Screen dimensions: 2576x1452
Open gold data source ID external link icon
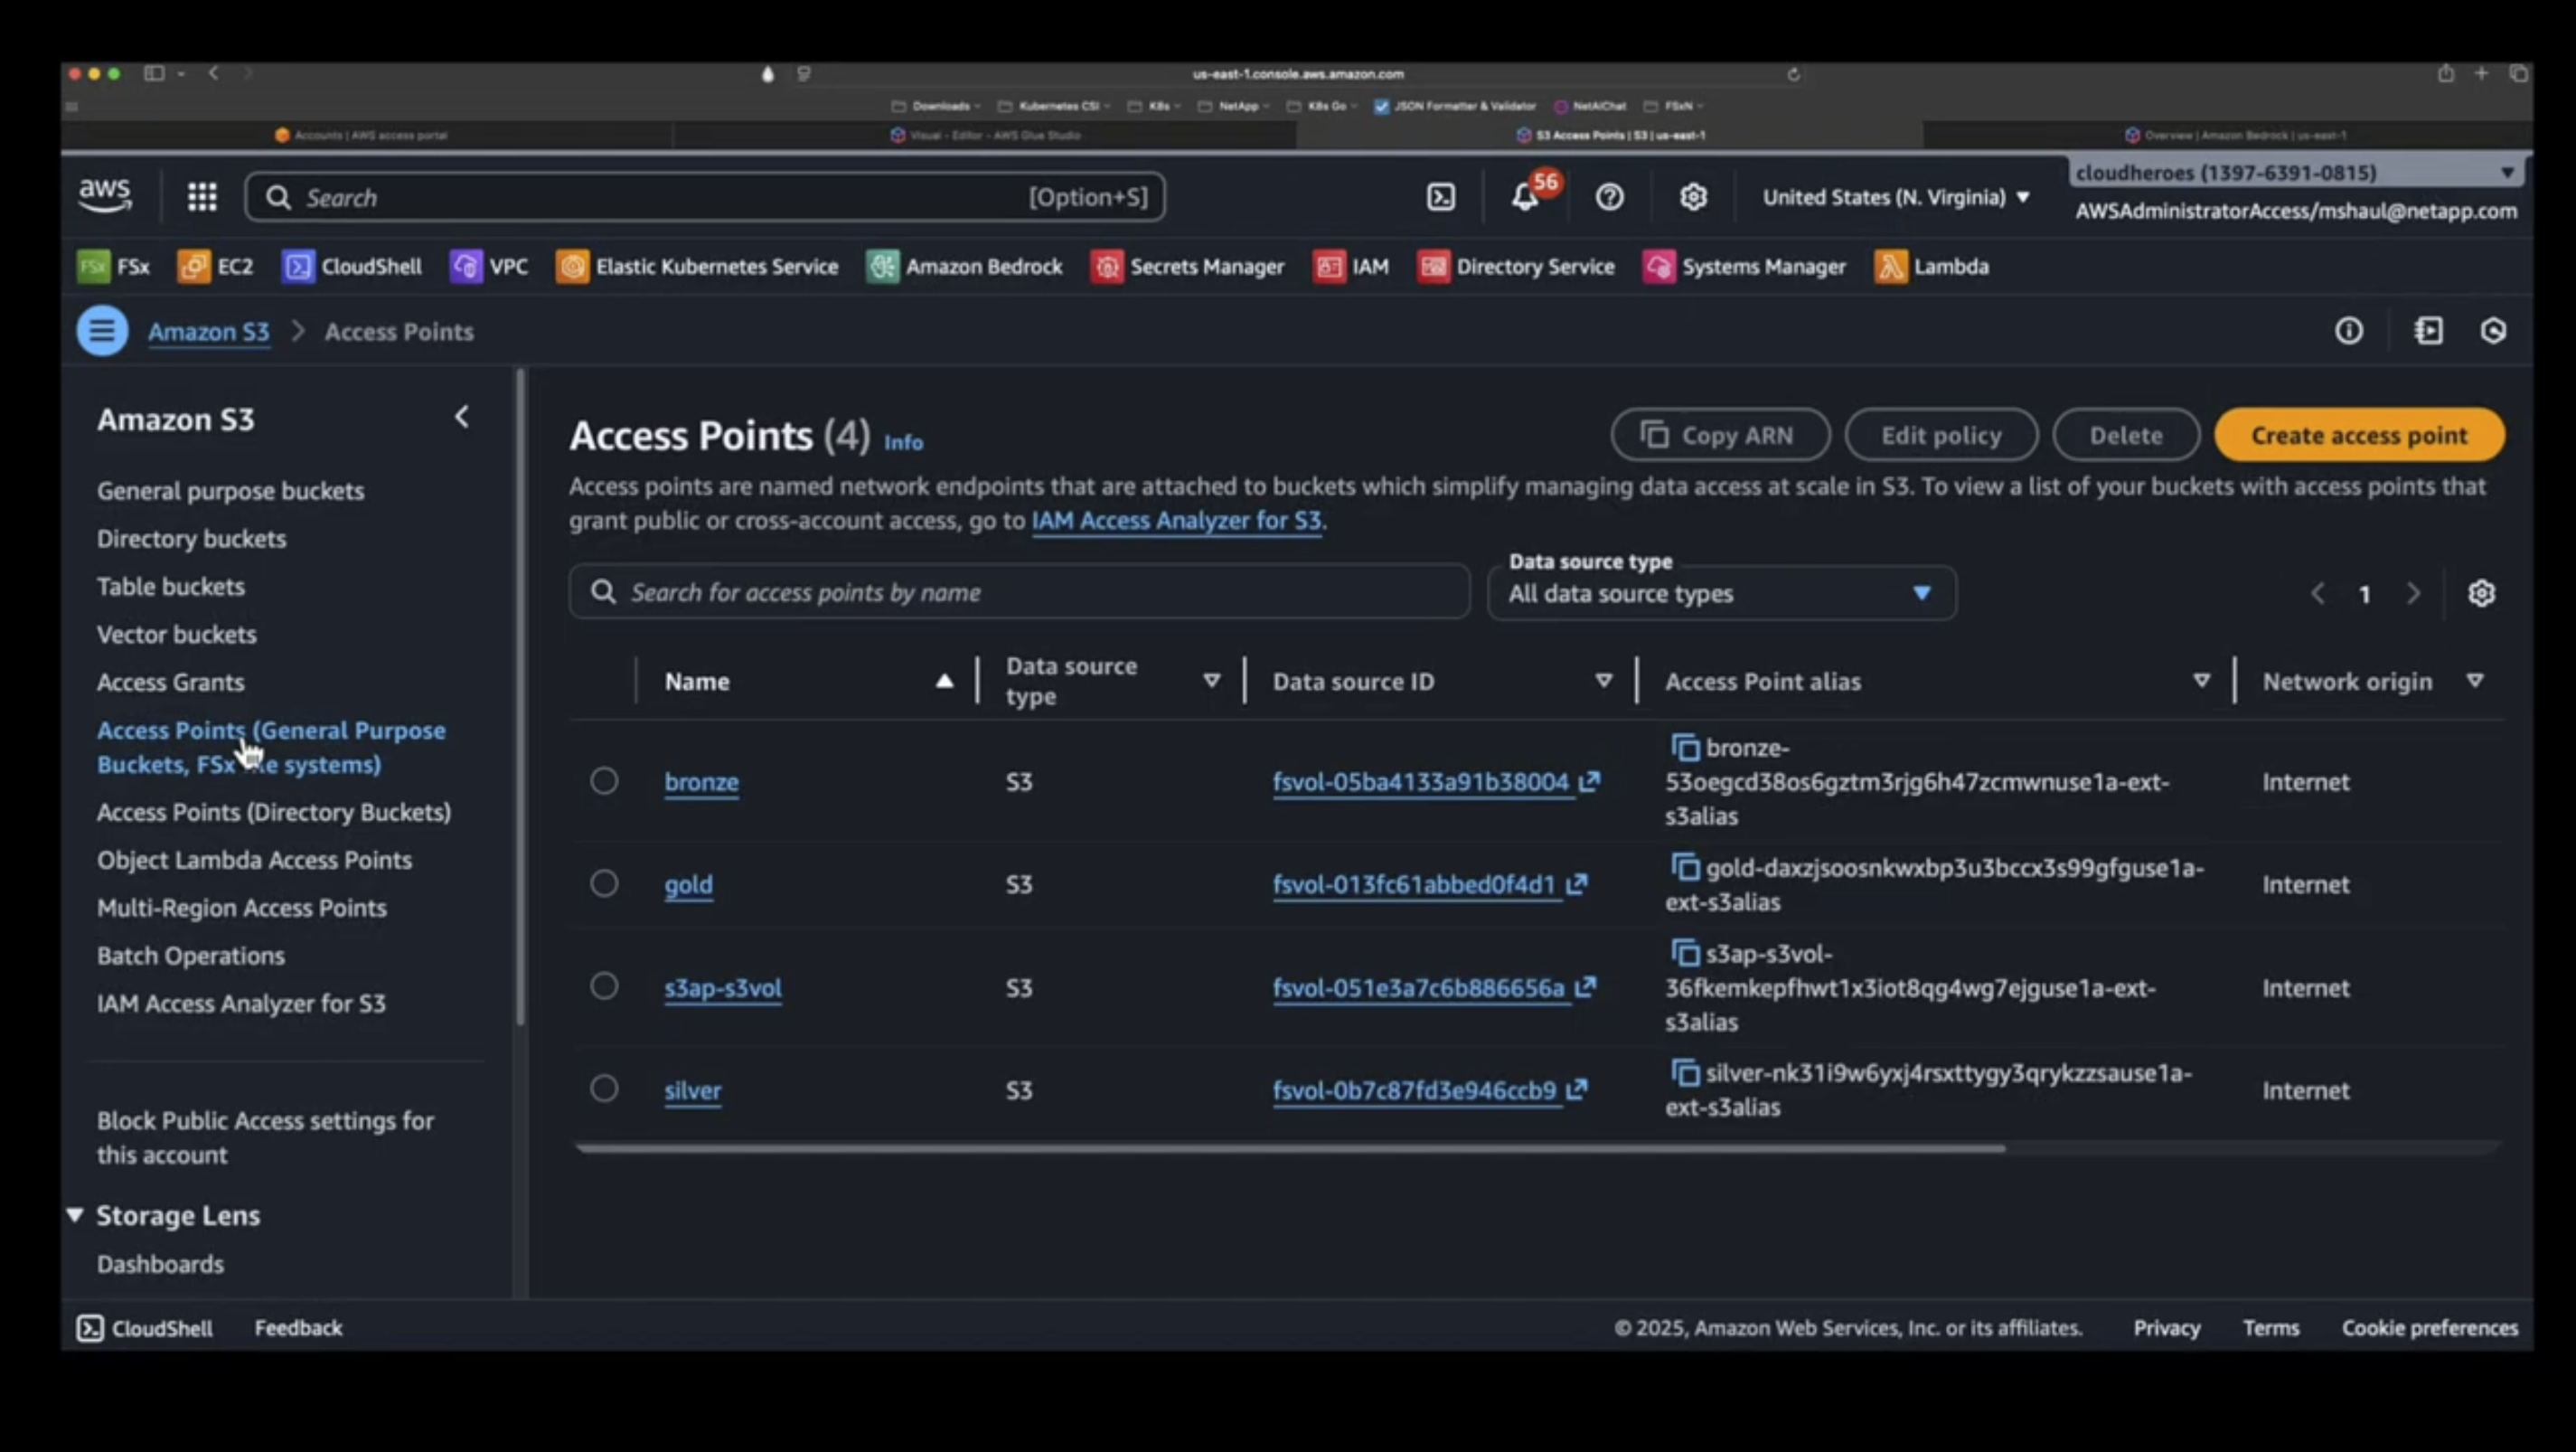point(1577,884)
